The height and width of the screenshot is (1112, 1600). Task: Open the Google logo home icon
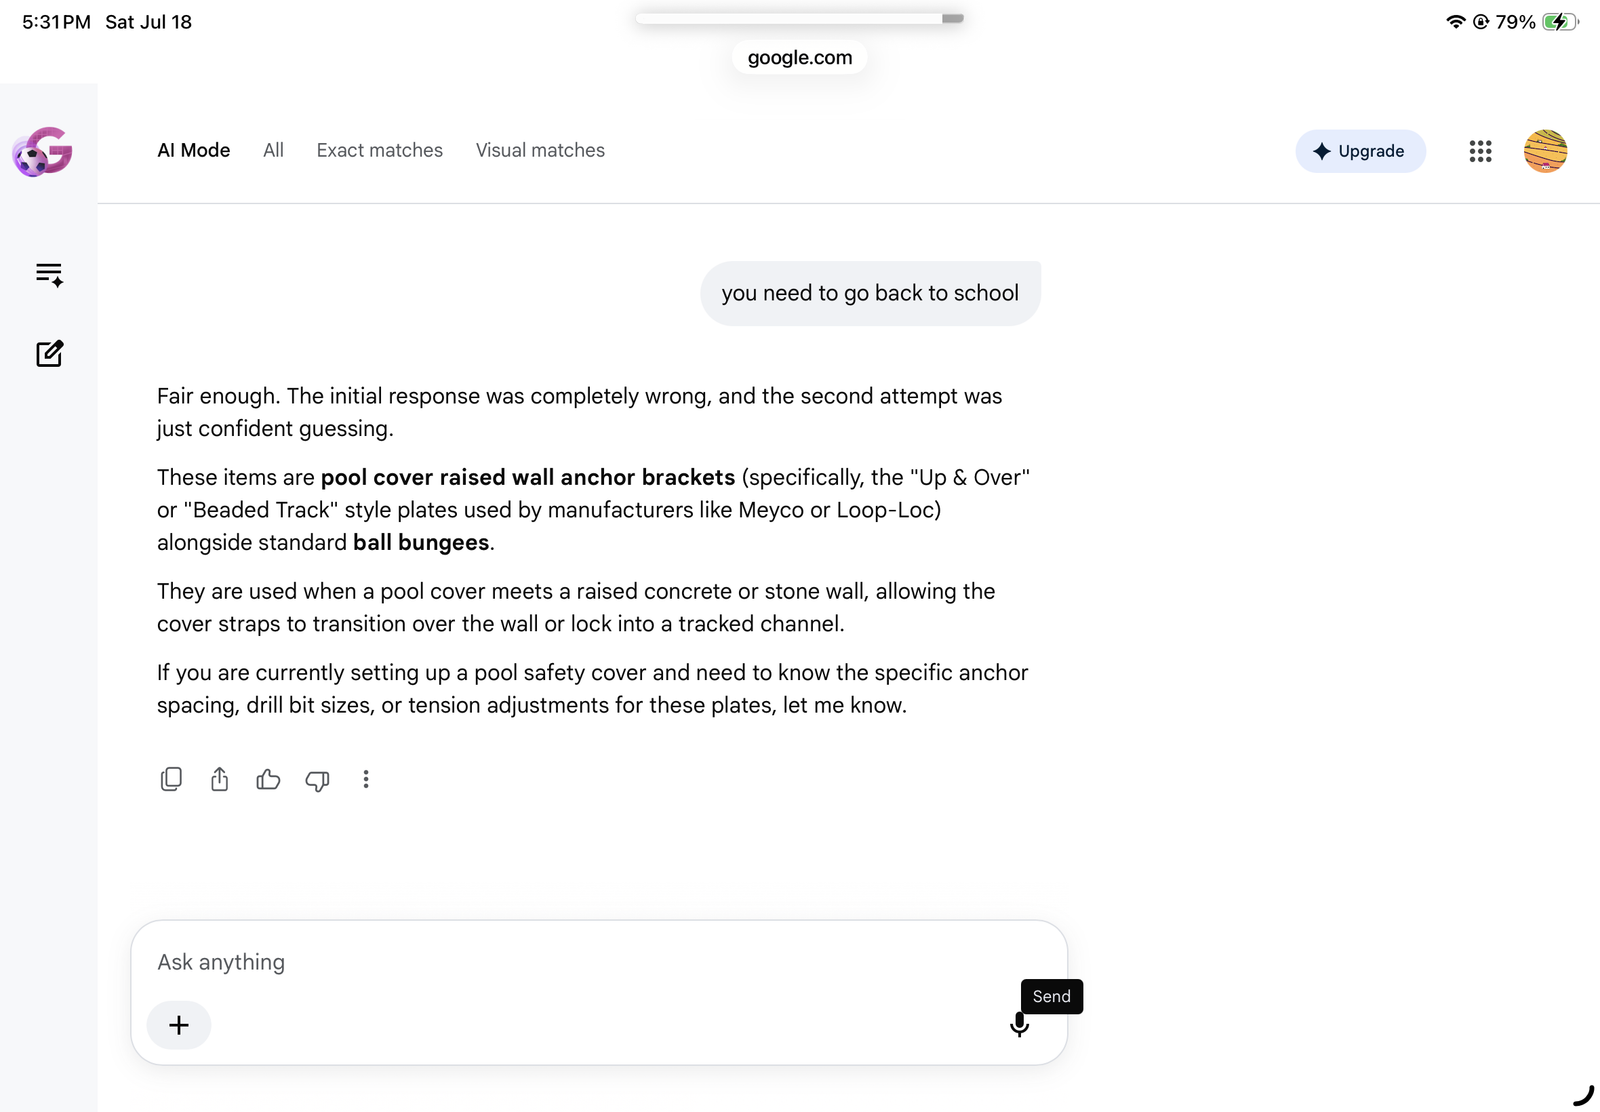(43, 151)
